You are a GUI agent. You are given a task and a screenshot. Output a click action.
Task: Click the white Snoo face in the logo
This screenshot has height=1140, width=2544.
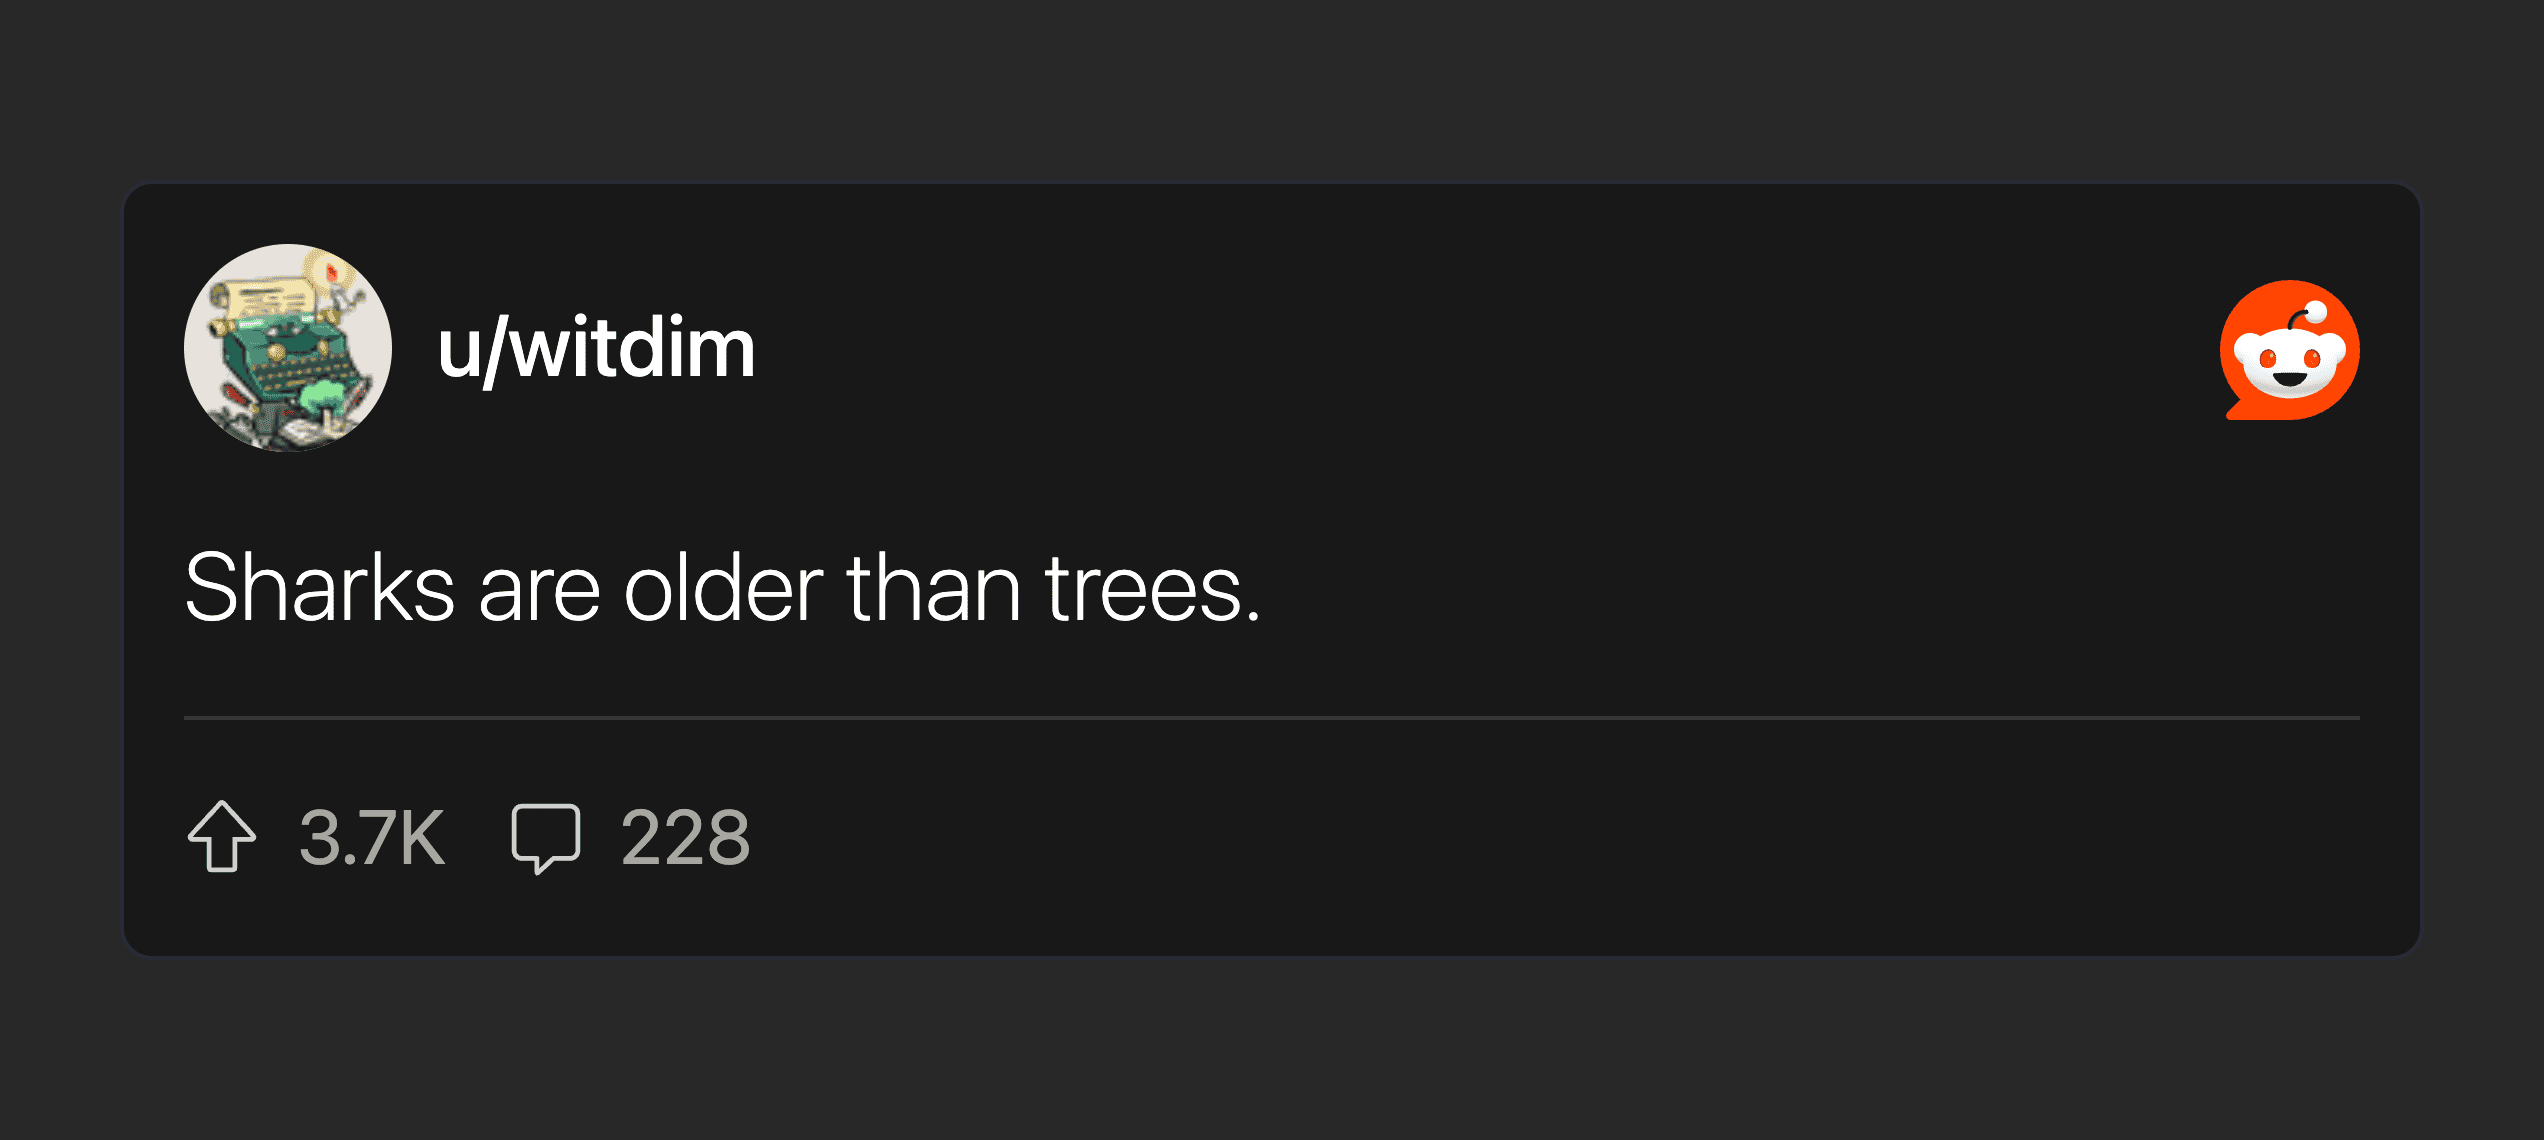pos(2289,364)
